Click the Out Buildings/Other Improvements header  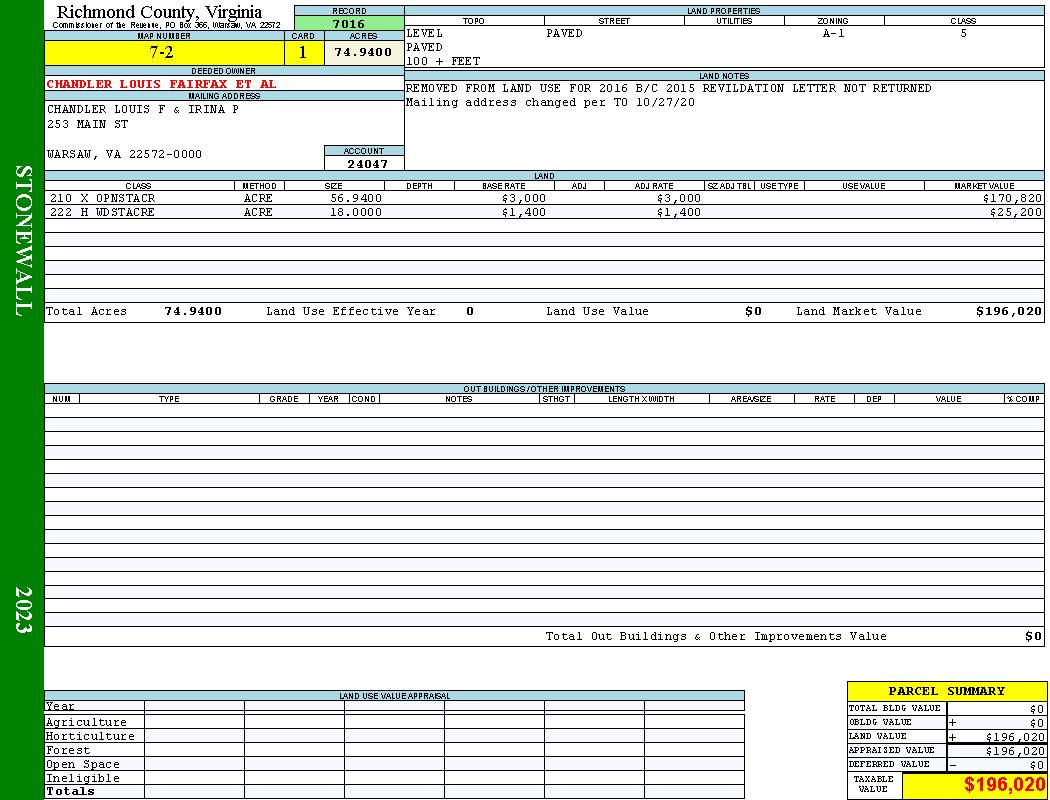coord(544,388)
